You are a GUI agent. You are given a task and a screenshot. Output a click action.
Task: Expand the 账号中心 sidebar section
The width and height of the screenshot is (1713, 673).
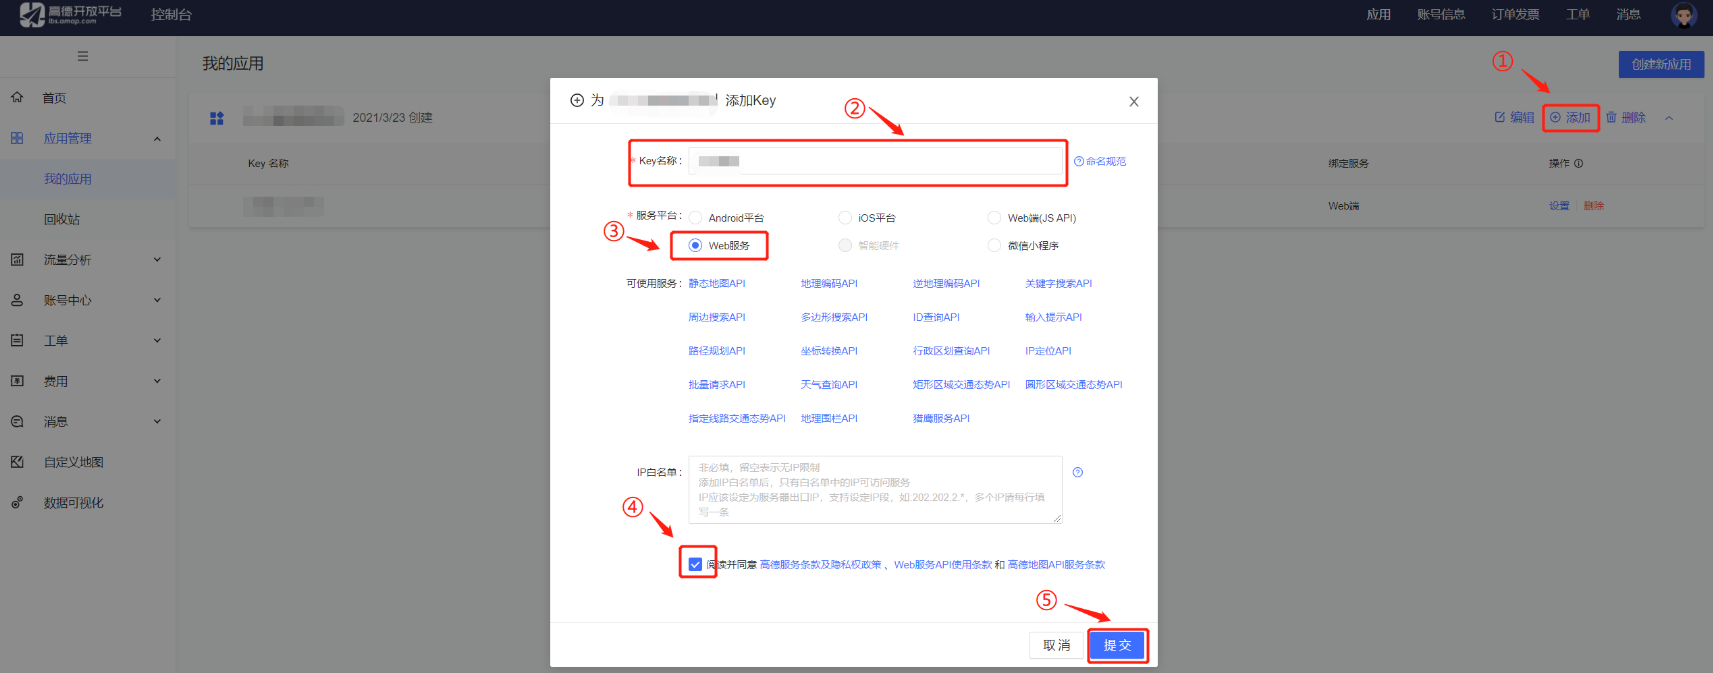pyautogui.click(x=157, y=300)
